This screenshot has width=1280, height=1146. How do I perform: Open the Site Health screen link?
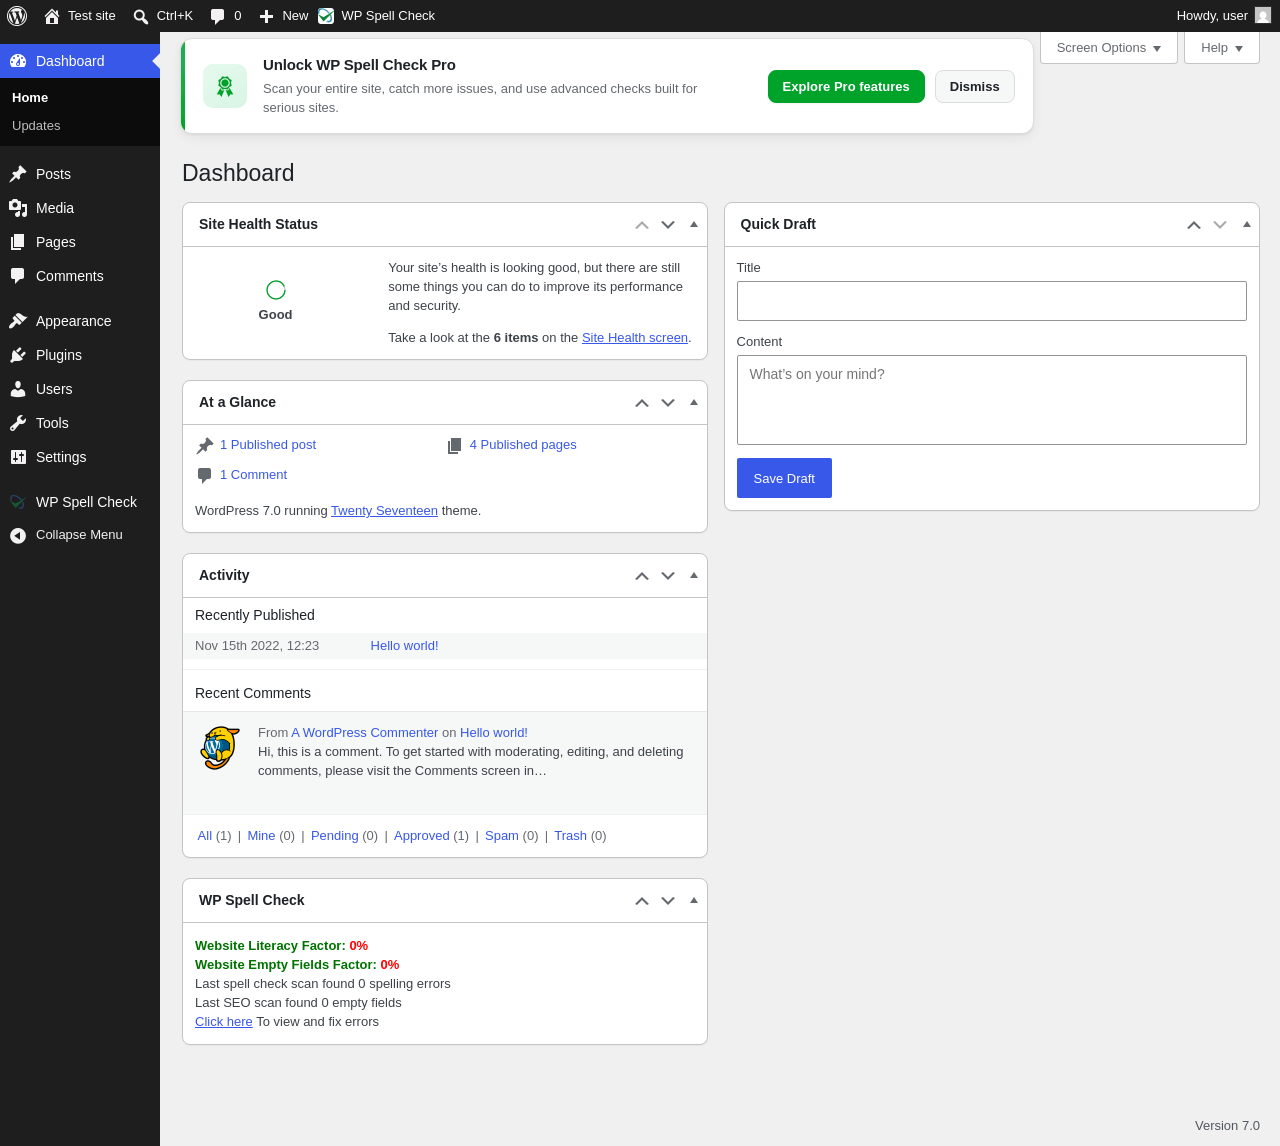(635, 338)
